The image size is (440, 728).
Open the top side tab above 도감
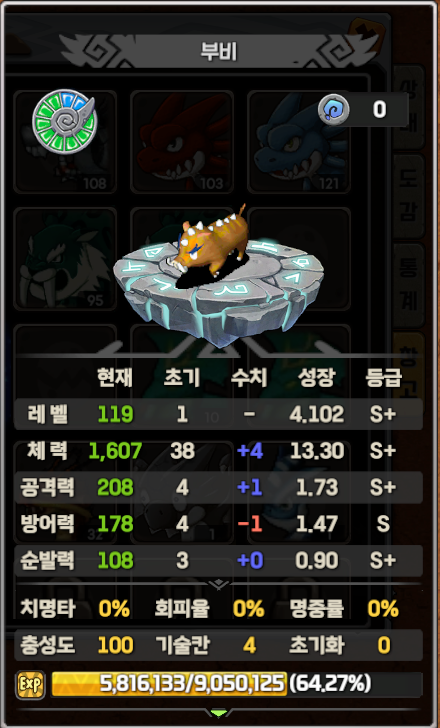tap(409, 107)
